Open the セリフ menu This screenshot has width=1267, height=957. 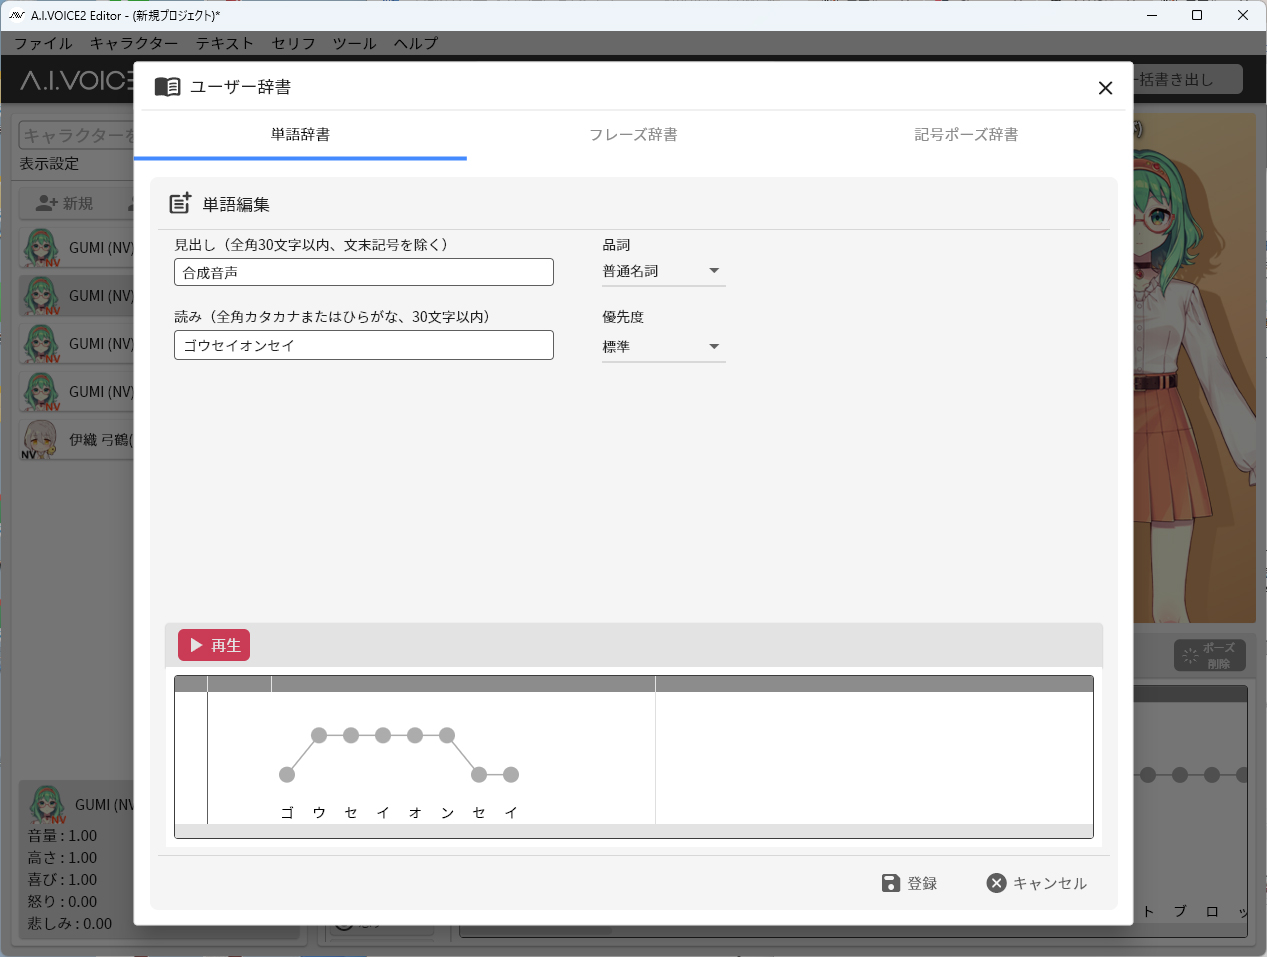(294, 43)
